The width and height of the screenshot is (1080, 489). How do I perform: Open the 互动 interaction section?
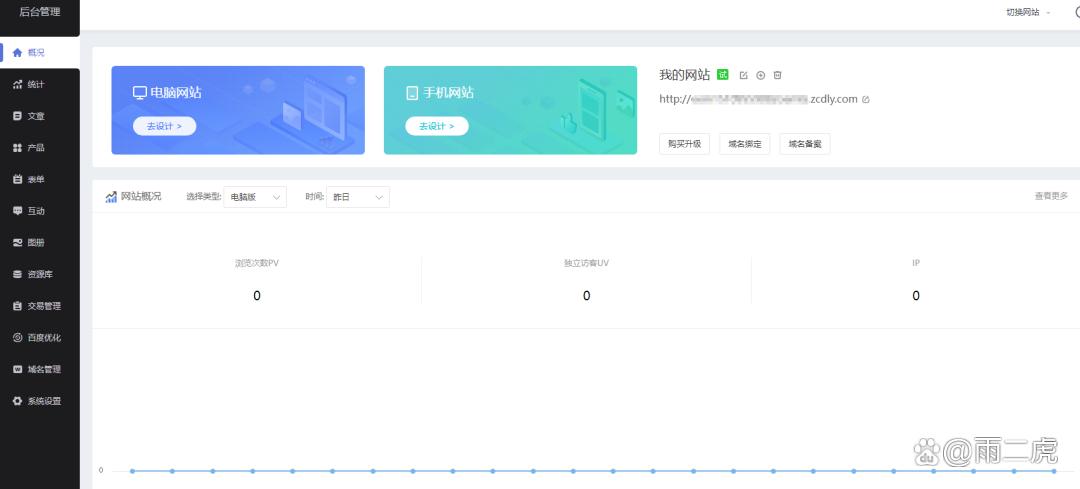pos(39,211)
